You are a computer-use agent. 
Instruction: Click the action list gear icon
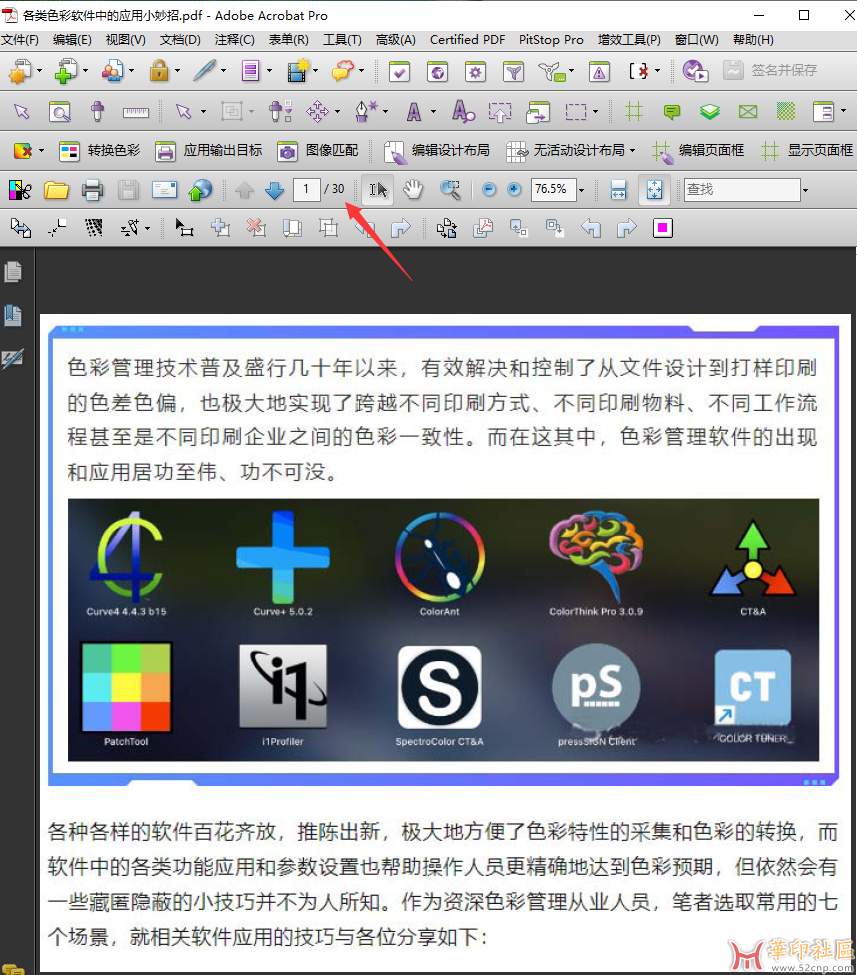tap(476, 72)
